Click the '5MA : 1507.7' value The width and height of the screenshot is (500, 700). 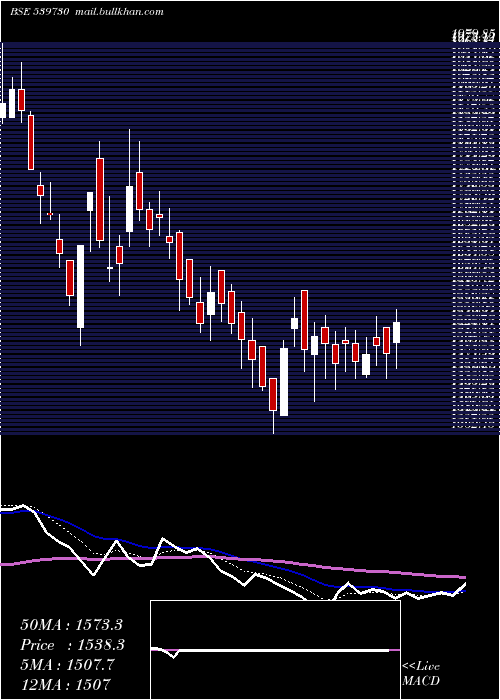click(68, 665)
